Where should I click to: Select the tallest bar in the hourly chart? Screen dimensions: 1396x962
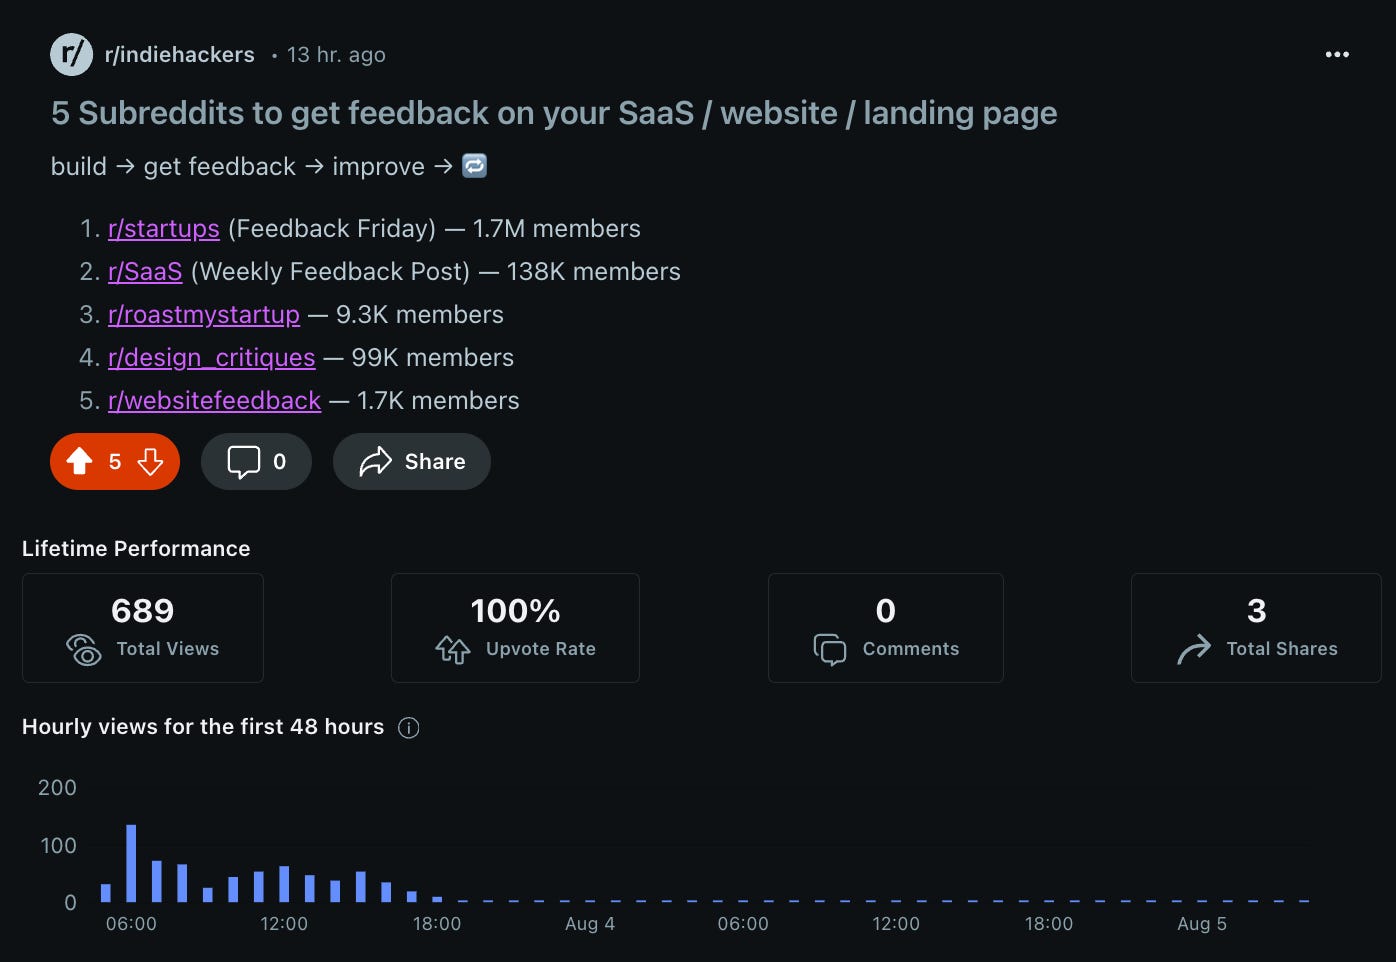pyautogui.click(x=131, y=863)
